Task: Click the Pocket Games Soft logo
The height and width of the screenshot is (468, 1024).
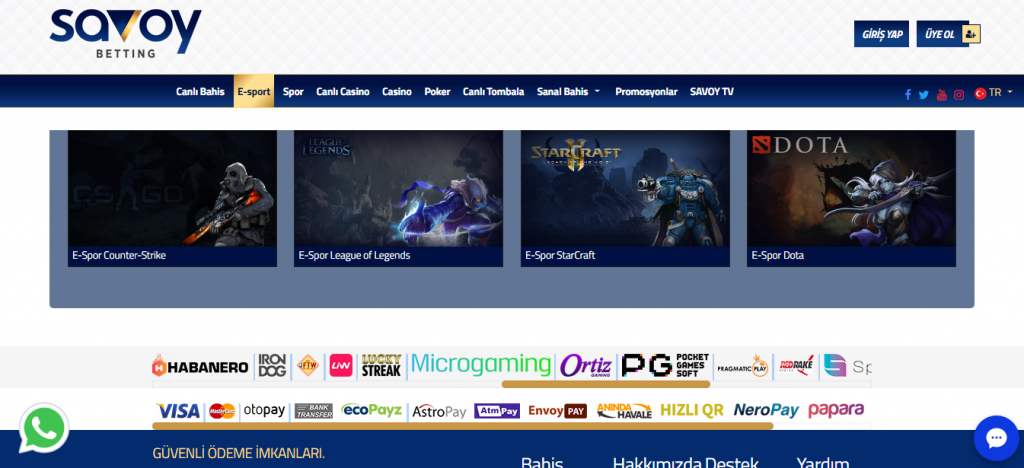Action: click(665, 366)
